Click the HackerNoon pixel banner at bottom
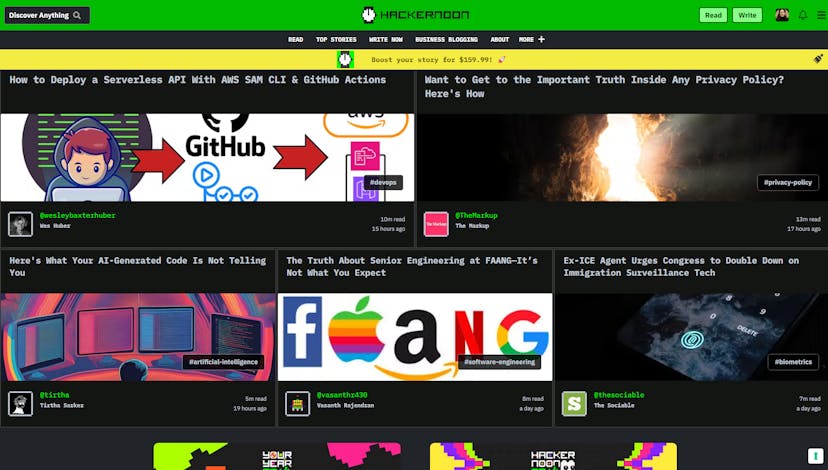This screenshot has height=470, width=828. pos(553,456)
